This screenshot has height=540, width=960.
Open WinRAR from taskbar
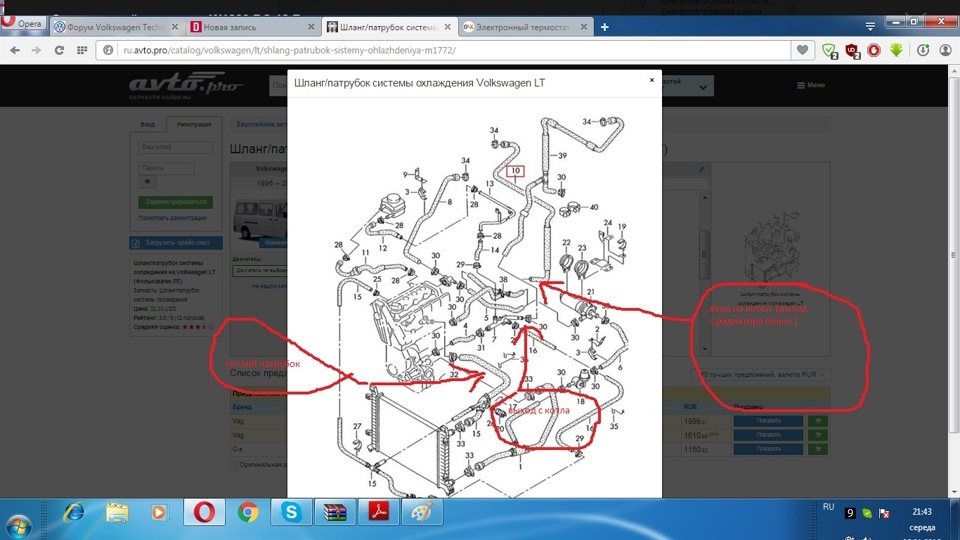click(335, 512)
